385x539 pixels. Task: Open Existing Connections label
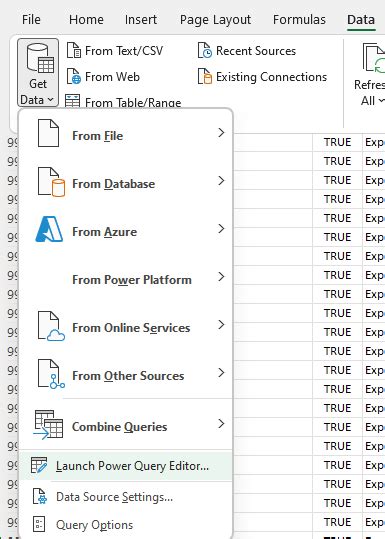tap(272, 77)
